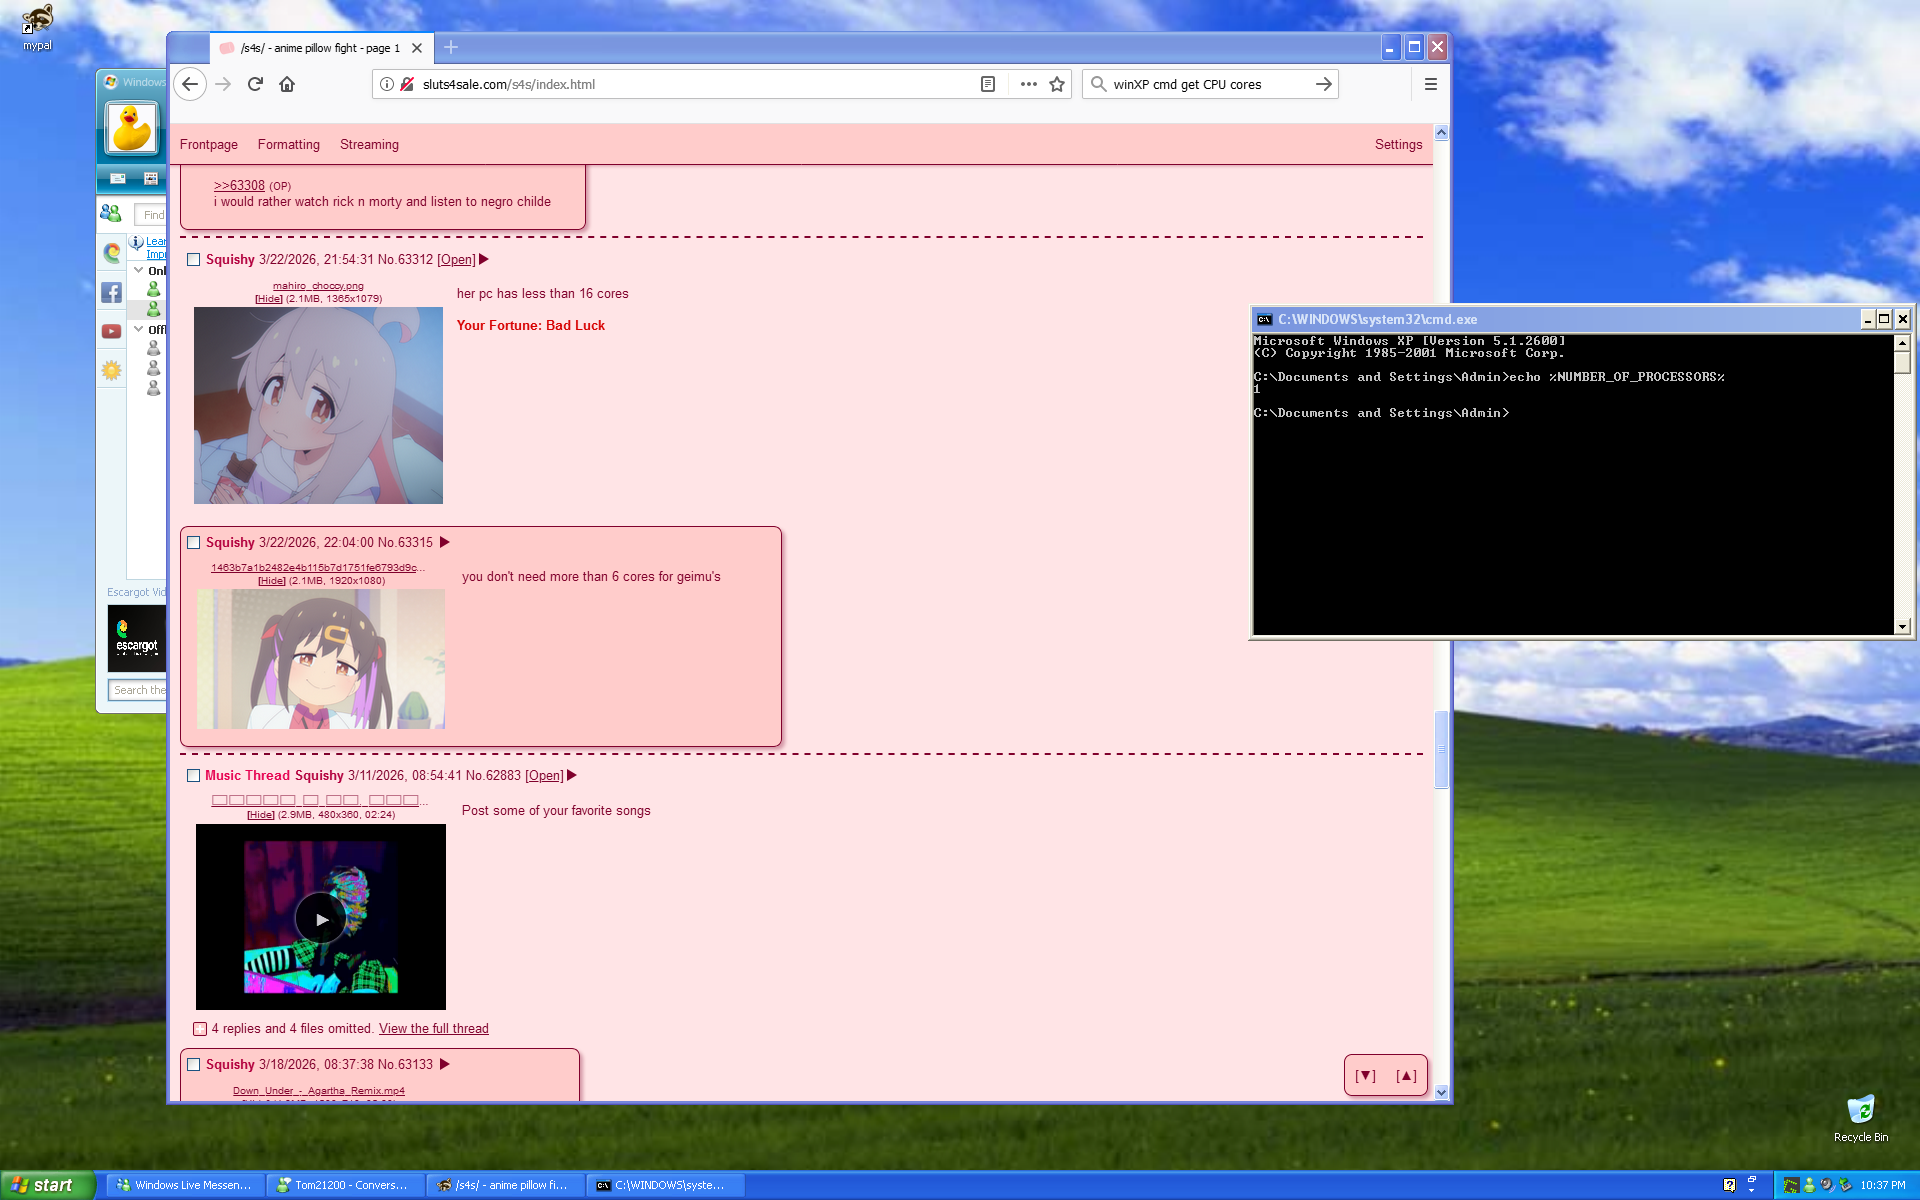This screenshot has width=1920, height=1200.
Task: Open the Formatting nav item
Action: [288, 144]
